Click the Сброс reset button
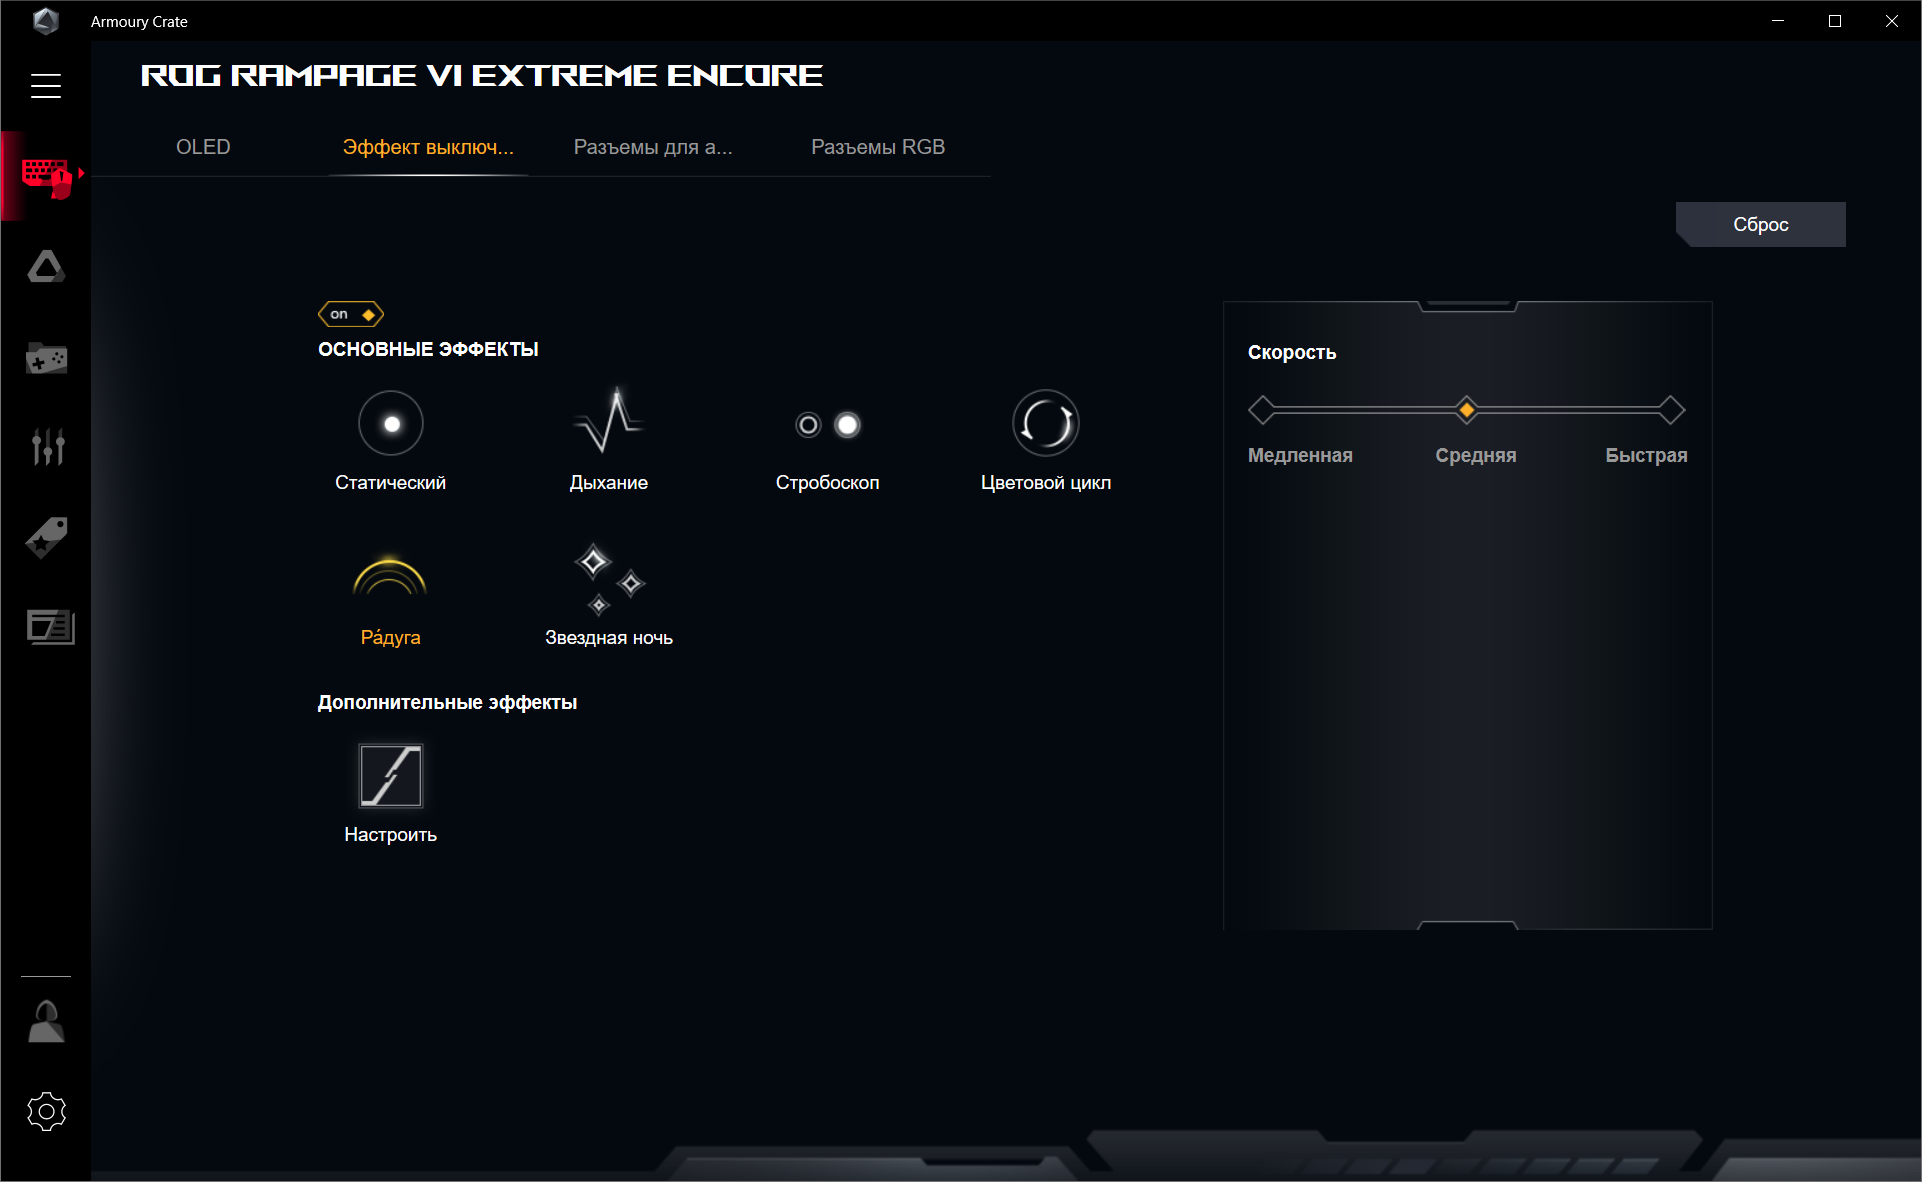Image resolution: width=1922 pixels, height=1182 pixels. pyautogui.click(x=1761, y=225)
